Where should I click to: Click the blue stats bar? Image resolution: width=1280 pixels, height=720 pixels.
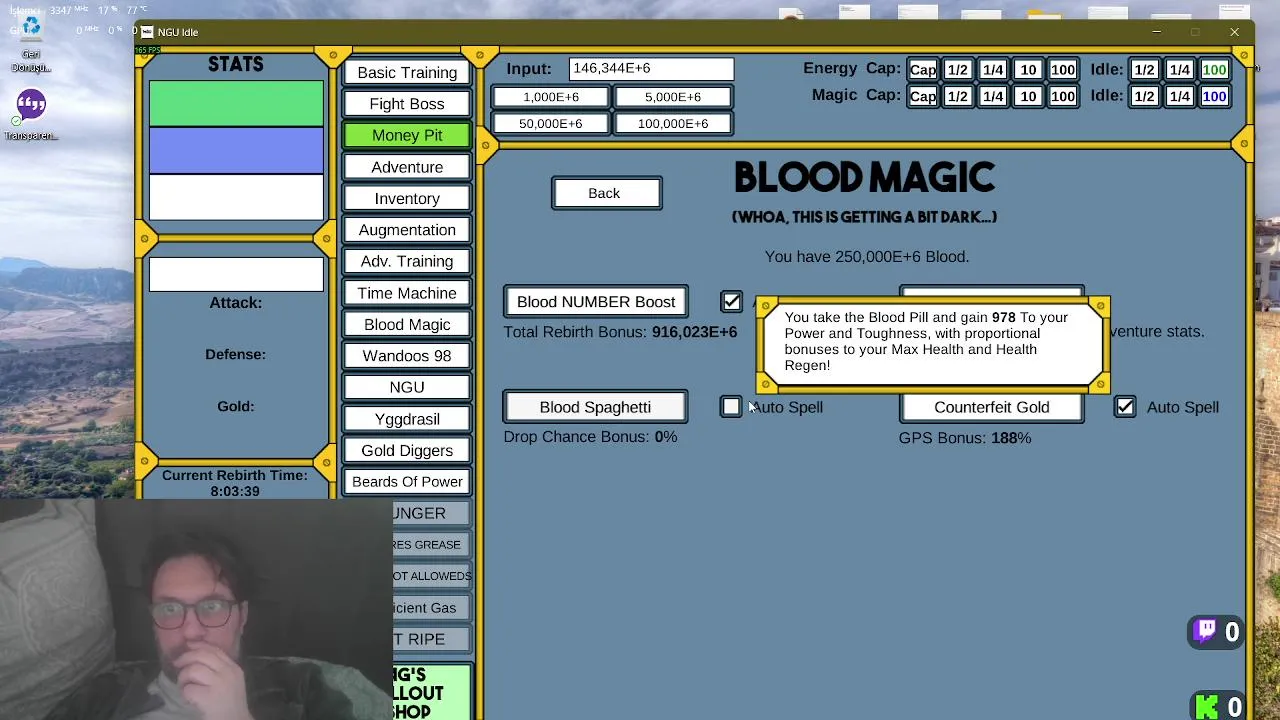[x=236, y=150]
